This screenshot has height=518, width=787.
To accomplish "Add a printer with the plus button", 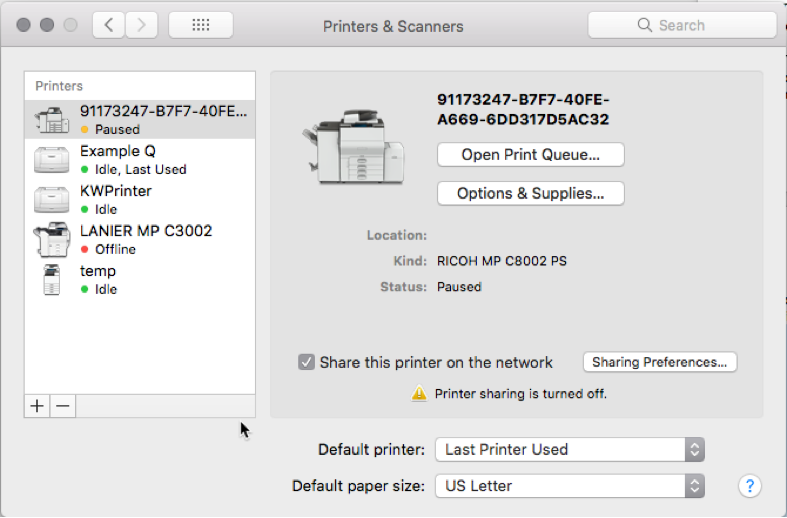I will point(37,406).
